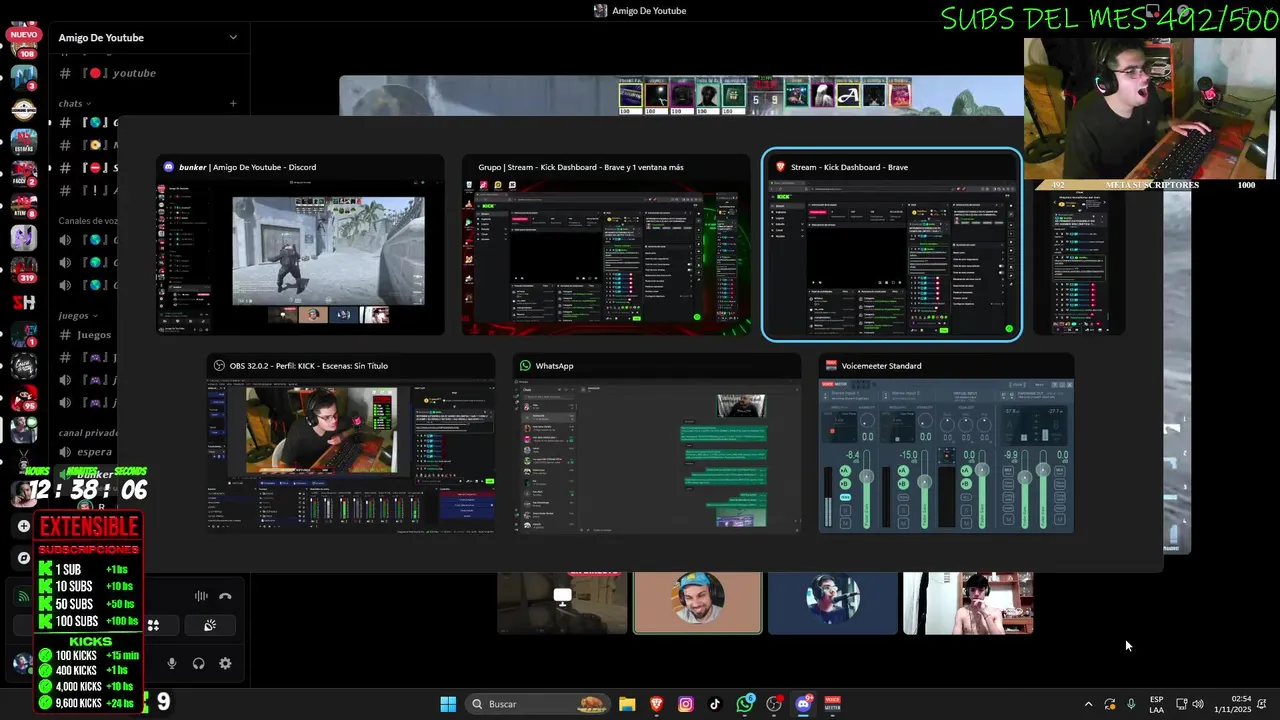Screen dimensions: 1280x720
Task: Open File Explorer from the taskbar
Action: tap(627, 704)
